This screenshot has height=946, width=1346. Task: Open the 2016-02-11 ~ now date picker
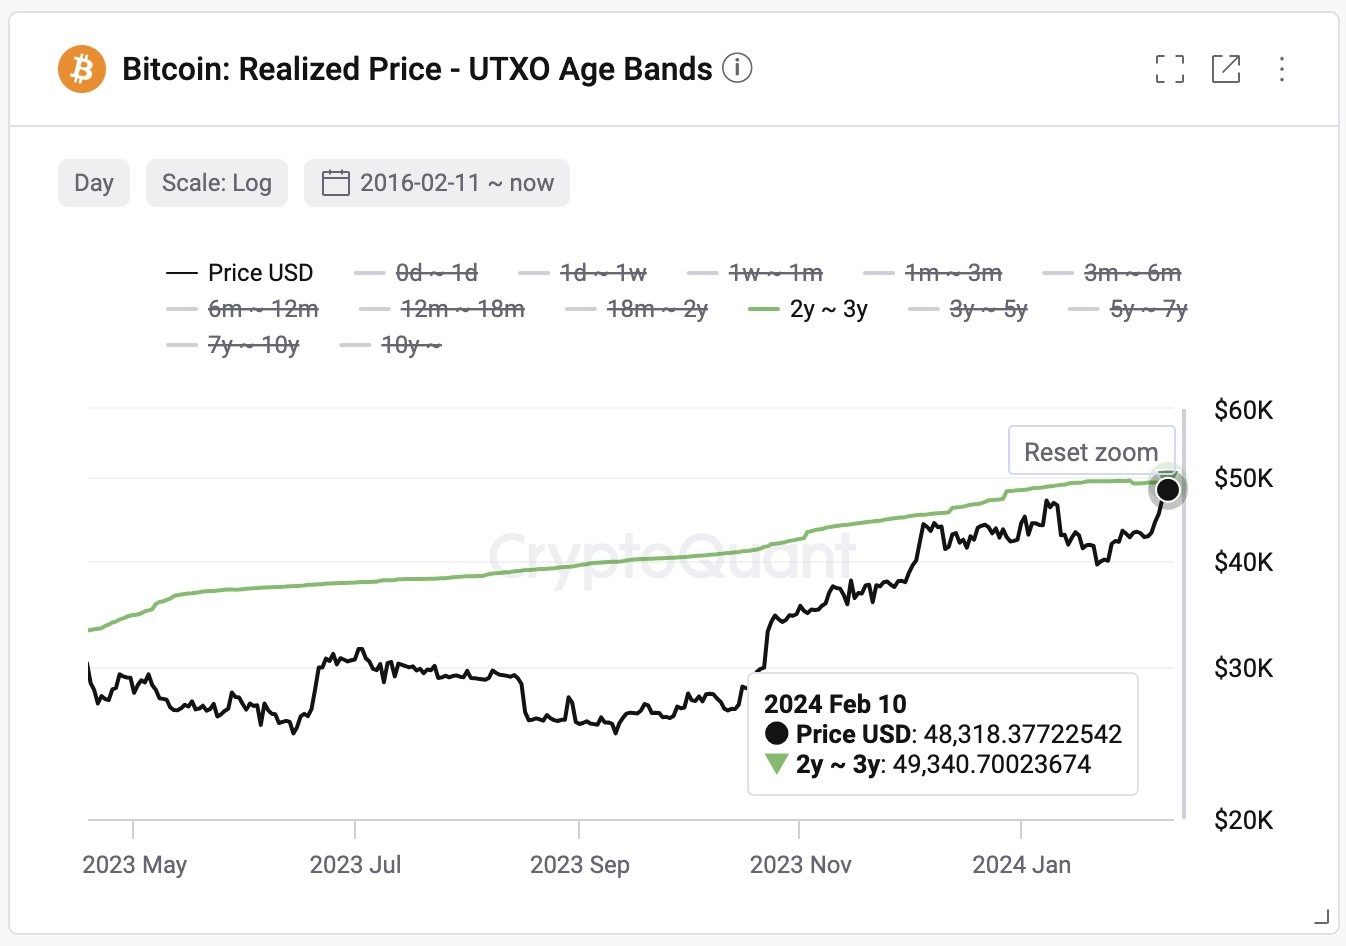[437, 182]
